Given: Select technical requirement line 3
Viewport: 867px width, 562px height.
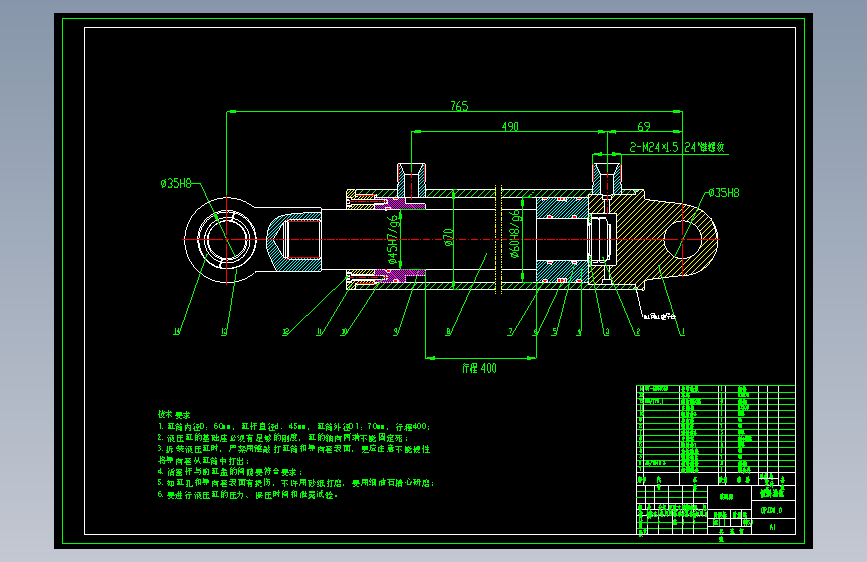Looking at the screenshot, I should click(294, 455).
